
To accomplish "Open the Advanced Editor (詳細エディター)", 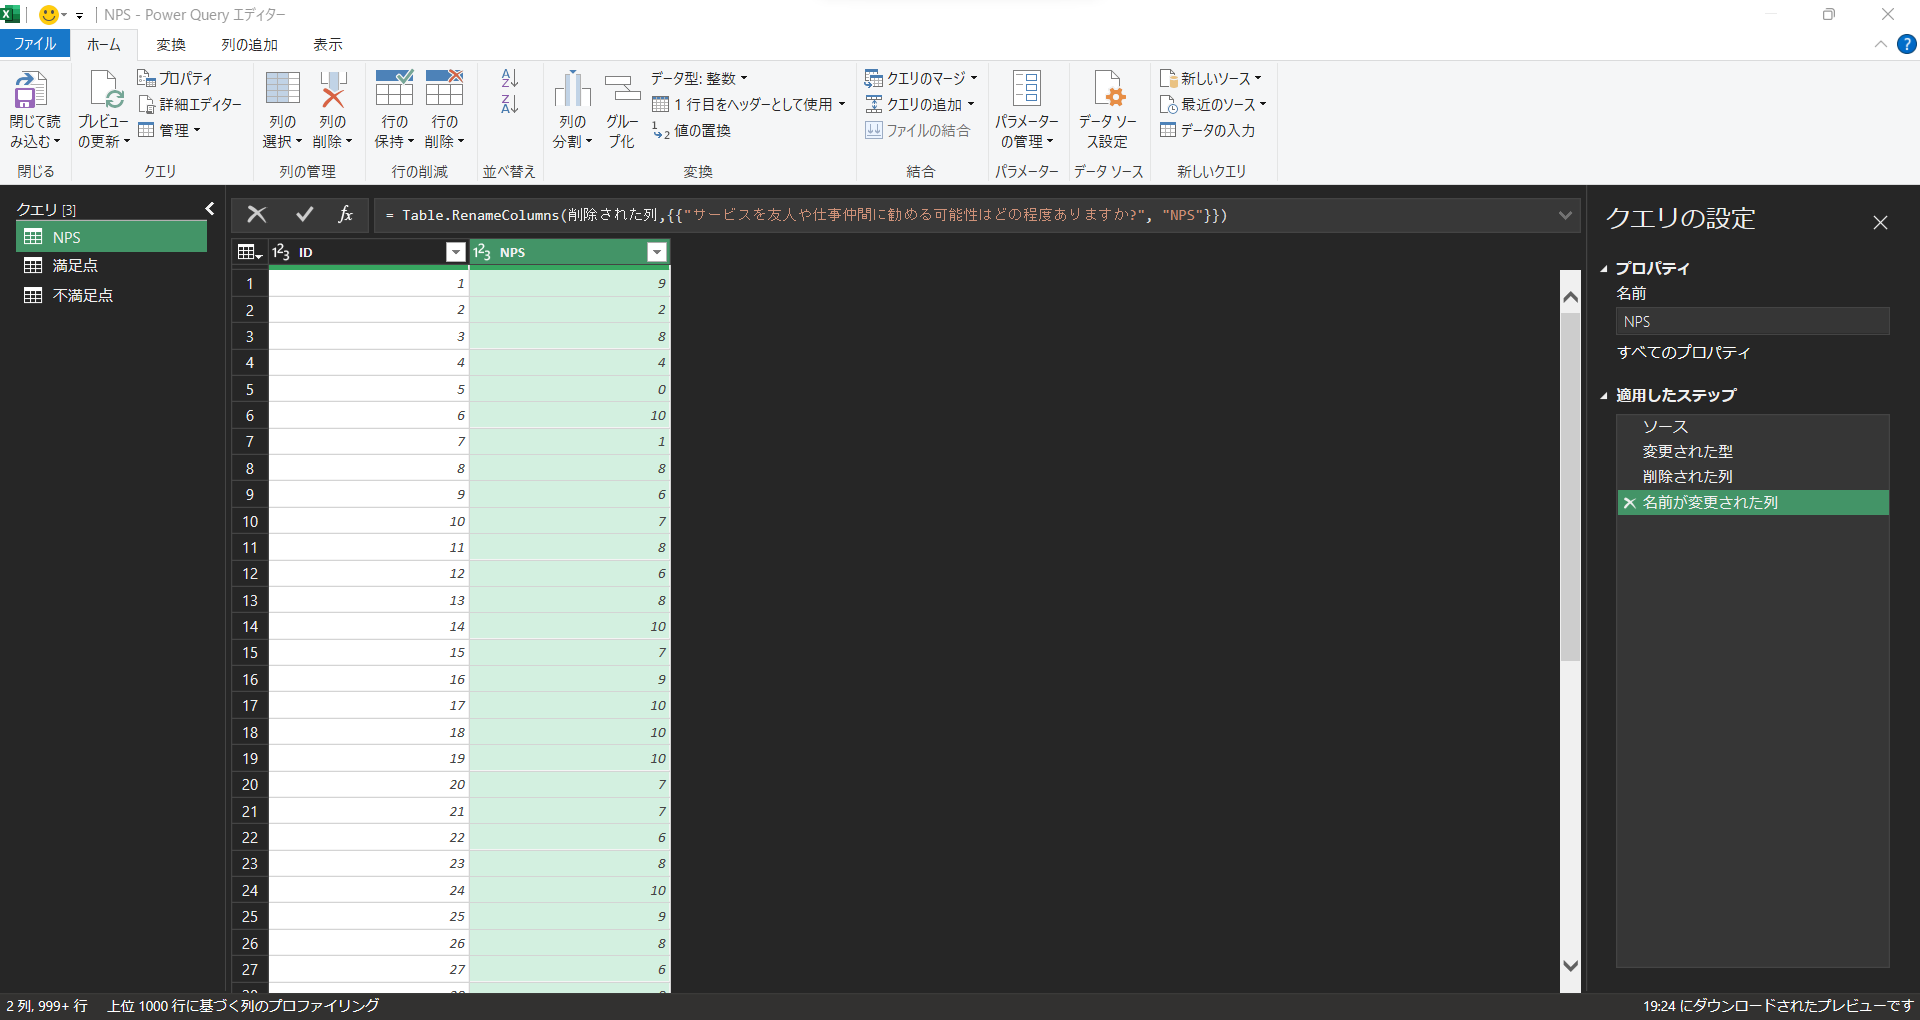I will click(190, 104).
